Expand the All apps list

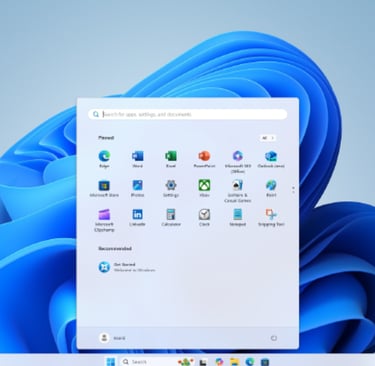point(268,138)
